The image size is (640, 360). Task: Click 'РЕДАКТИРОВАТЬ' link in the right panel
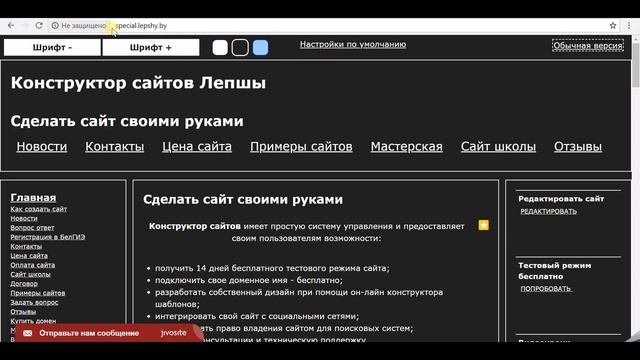pyautogui.click(x=549, y=211)
